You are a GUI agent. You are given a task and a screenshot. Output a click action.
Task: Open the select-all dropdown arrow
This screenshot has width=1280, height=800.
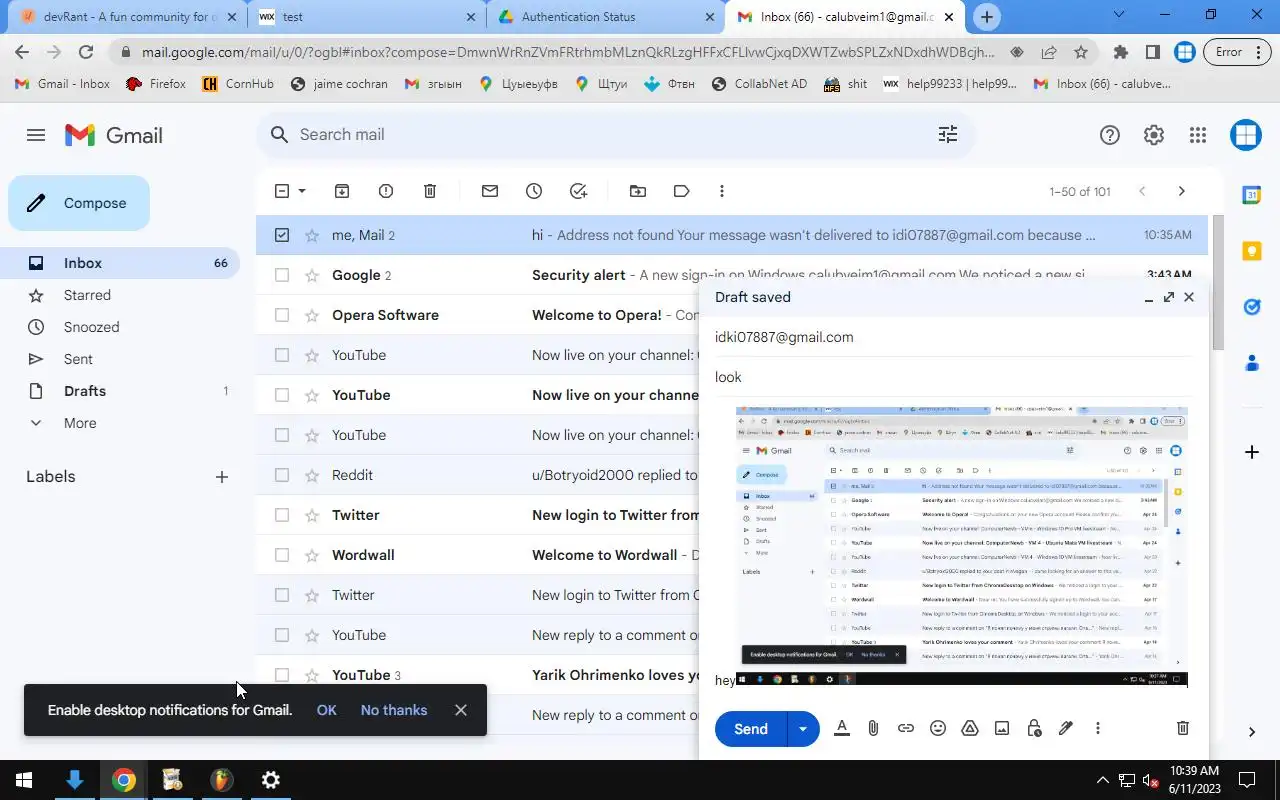pyautogui.click(x=302, y=191)
